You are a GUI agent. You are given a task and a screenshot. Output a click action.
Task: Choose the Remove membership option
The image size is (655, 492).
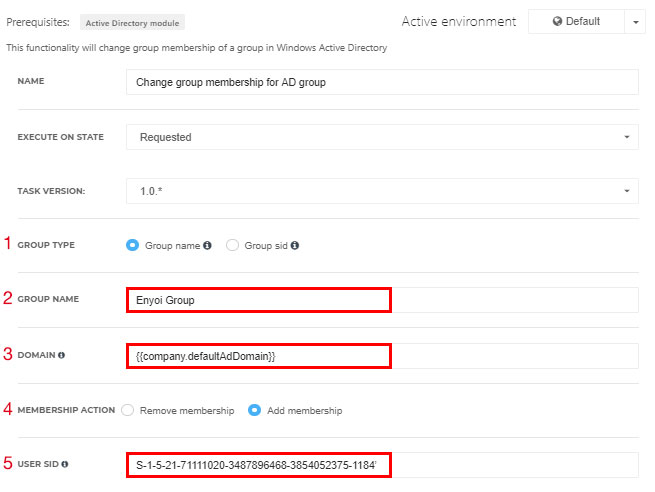pyautogui.click(x=127, y=410)
